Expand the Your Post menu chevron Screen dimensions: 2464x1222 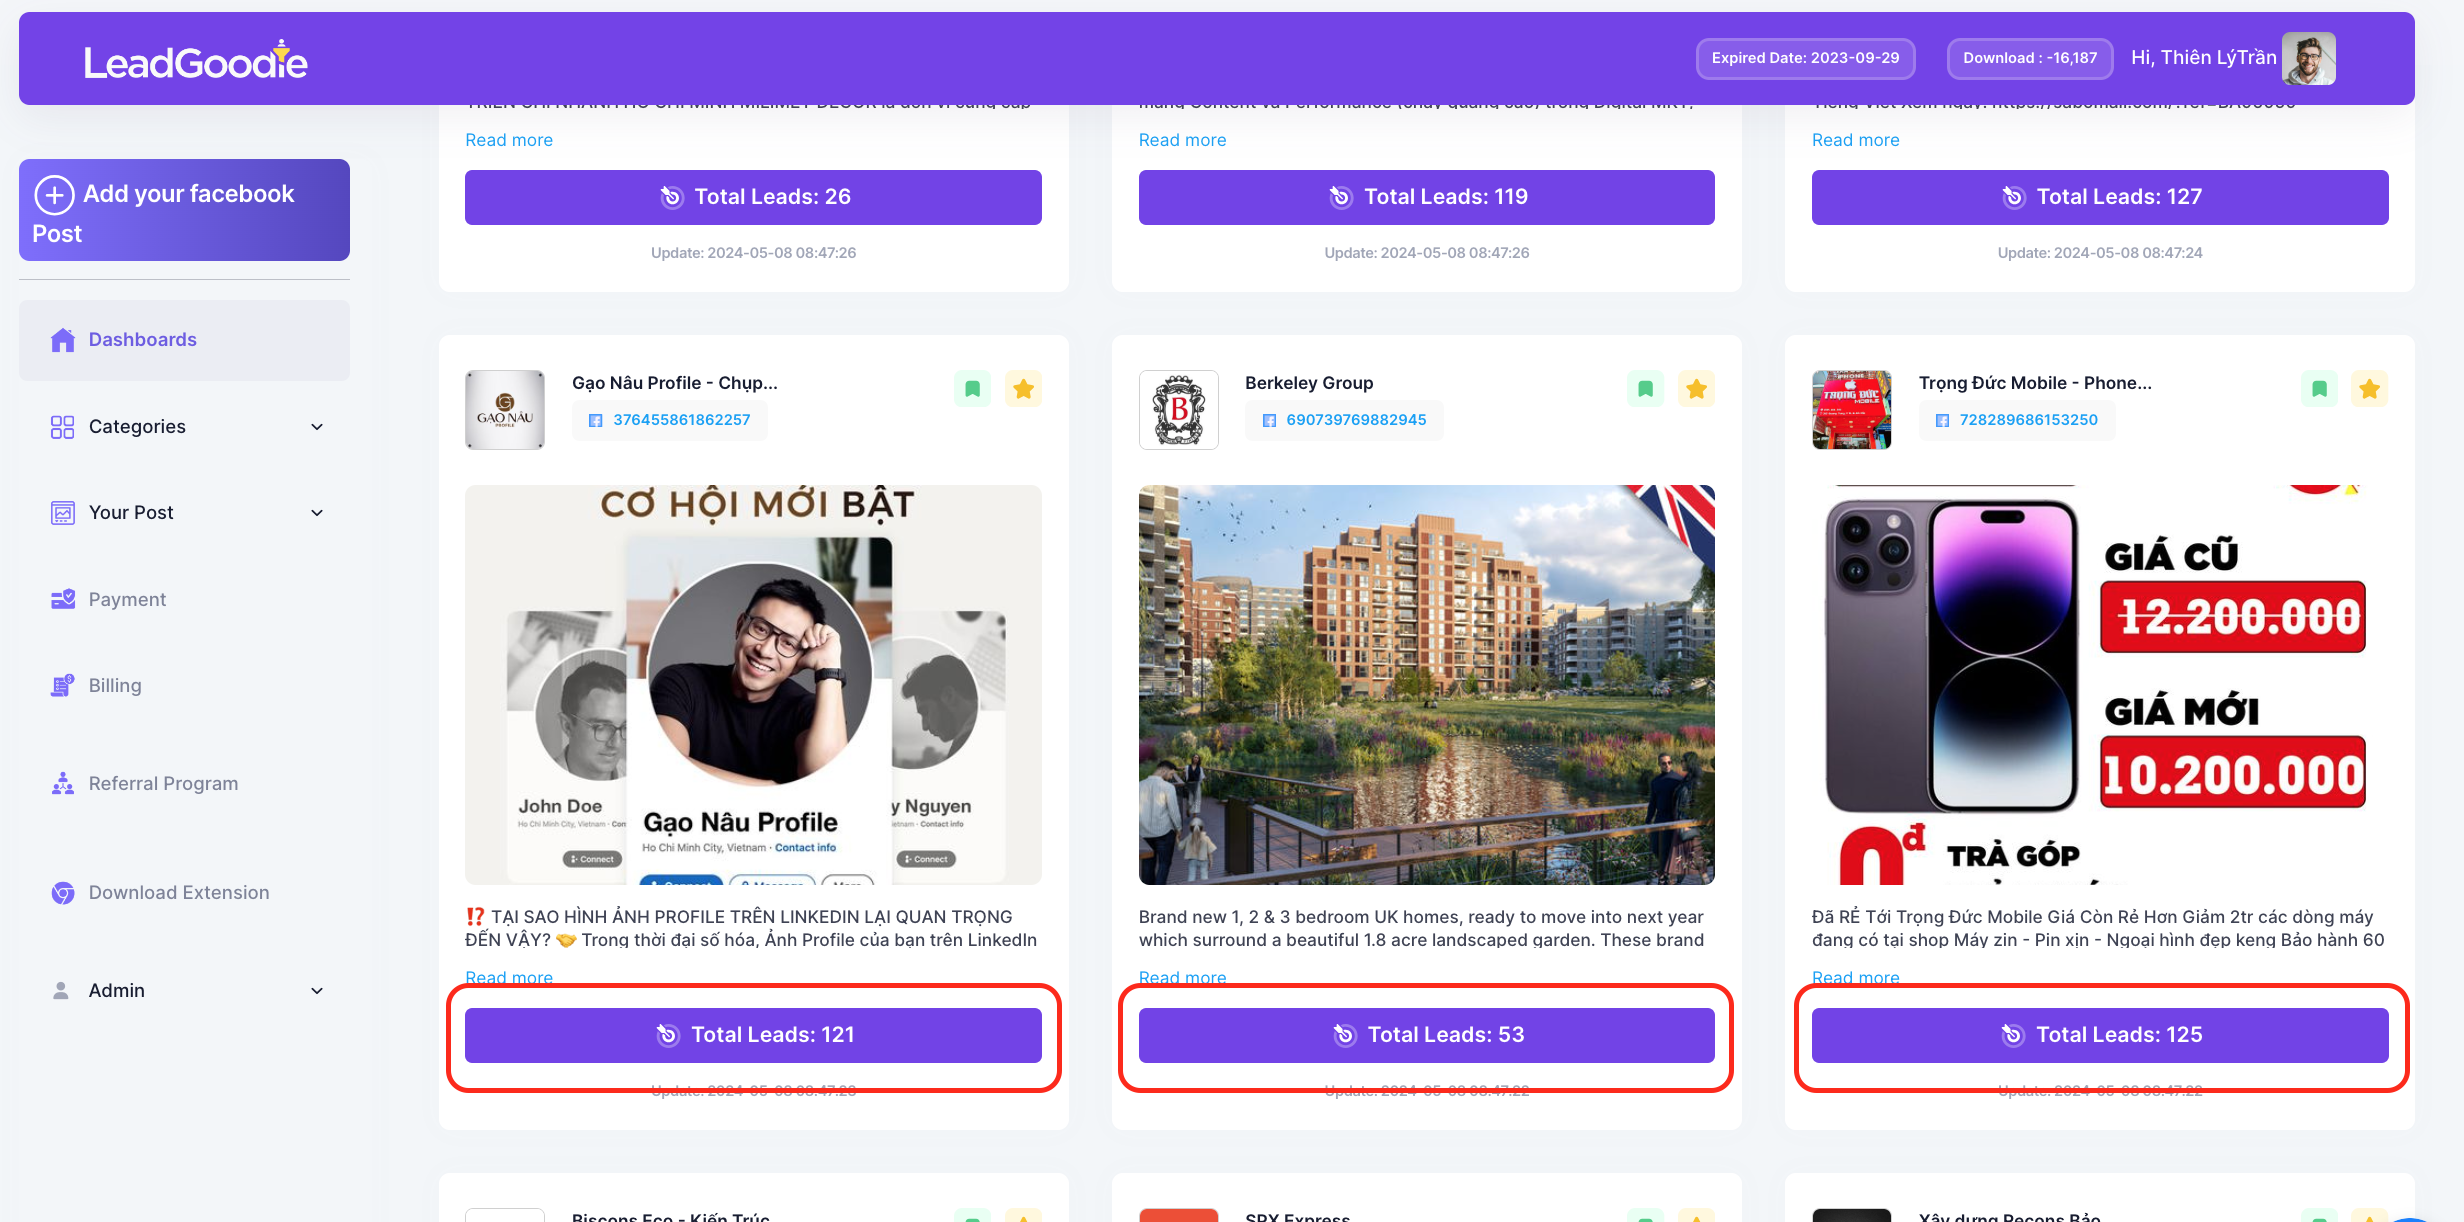pos(317,513)
